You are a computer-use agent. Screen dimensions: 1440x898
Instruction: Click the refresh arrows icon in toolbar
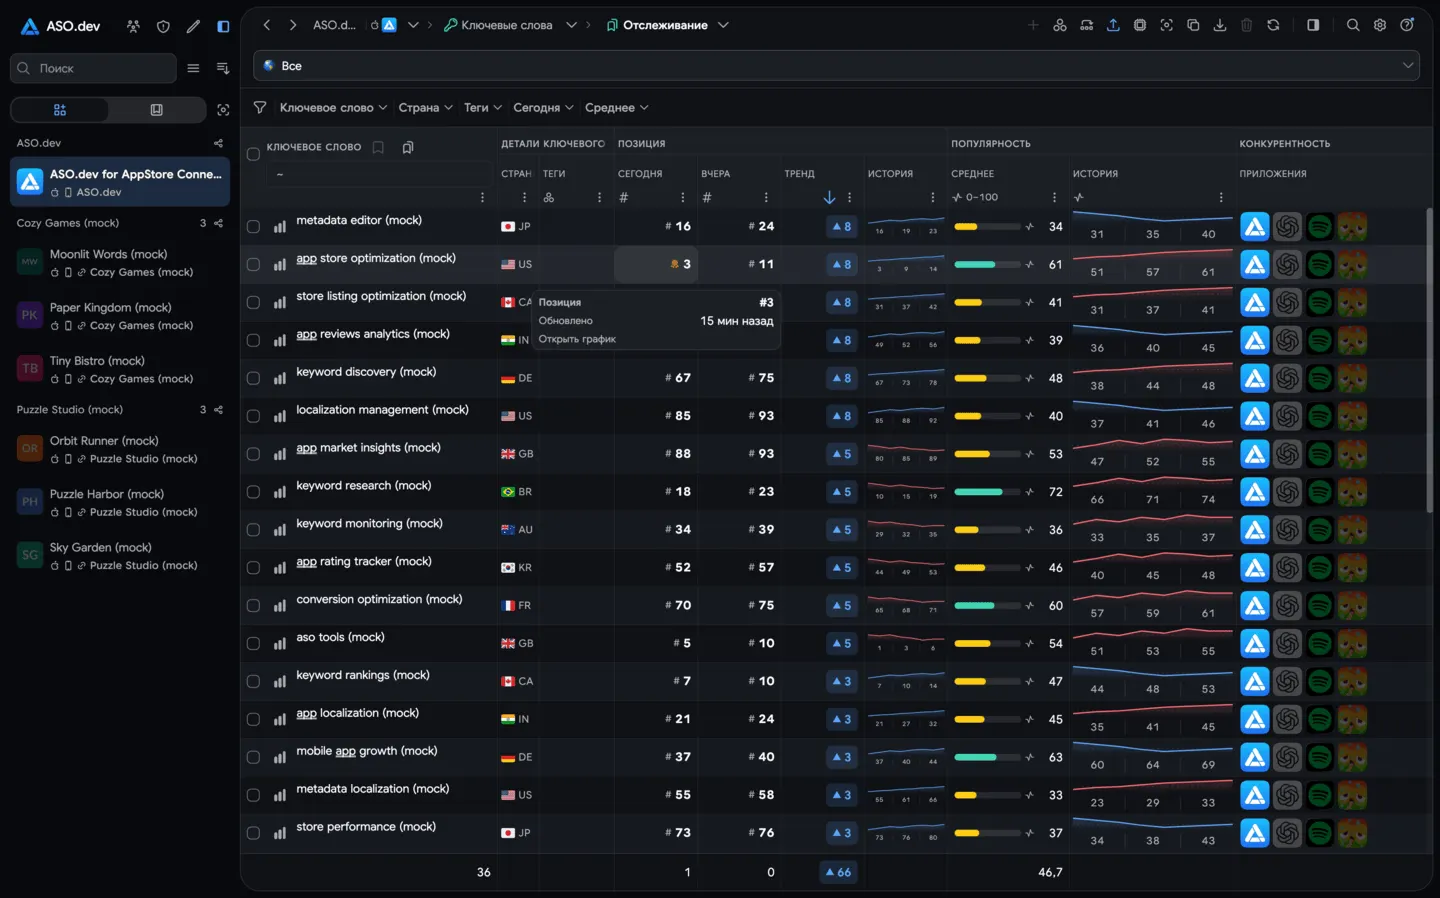coord(1273,25)
